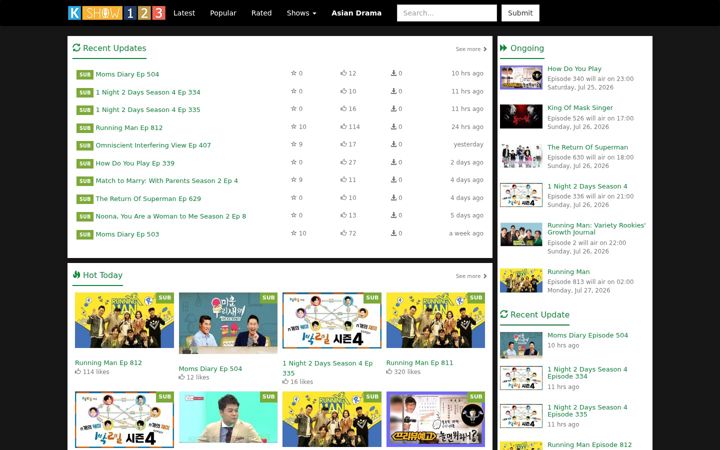The height and width of the screenshot is (450, 720).
Task: Click the star icon for Omniscient Interfering View Ep 407
Action: [293, 144]
